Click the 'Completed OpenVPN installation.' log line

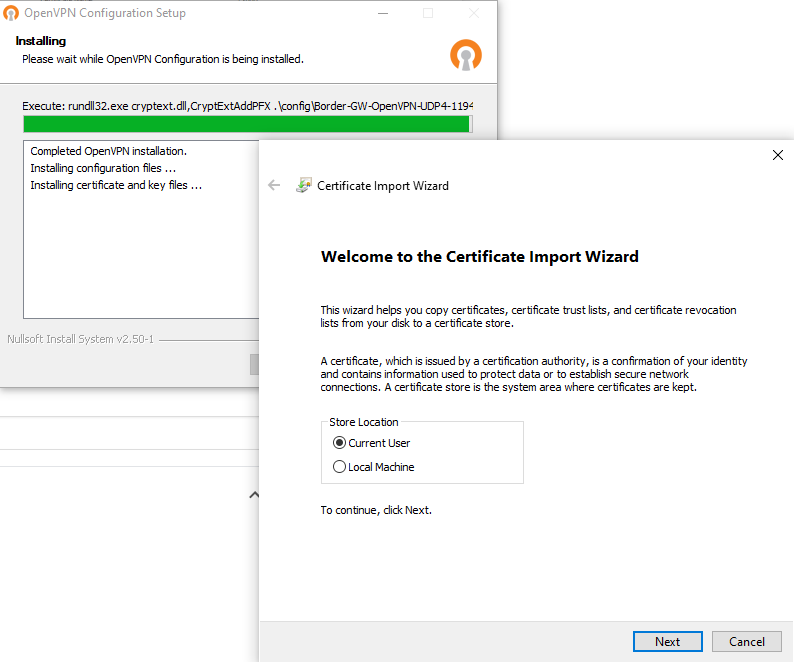point(108,151)
